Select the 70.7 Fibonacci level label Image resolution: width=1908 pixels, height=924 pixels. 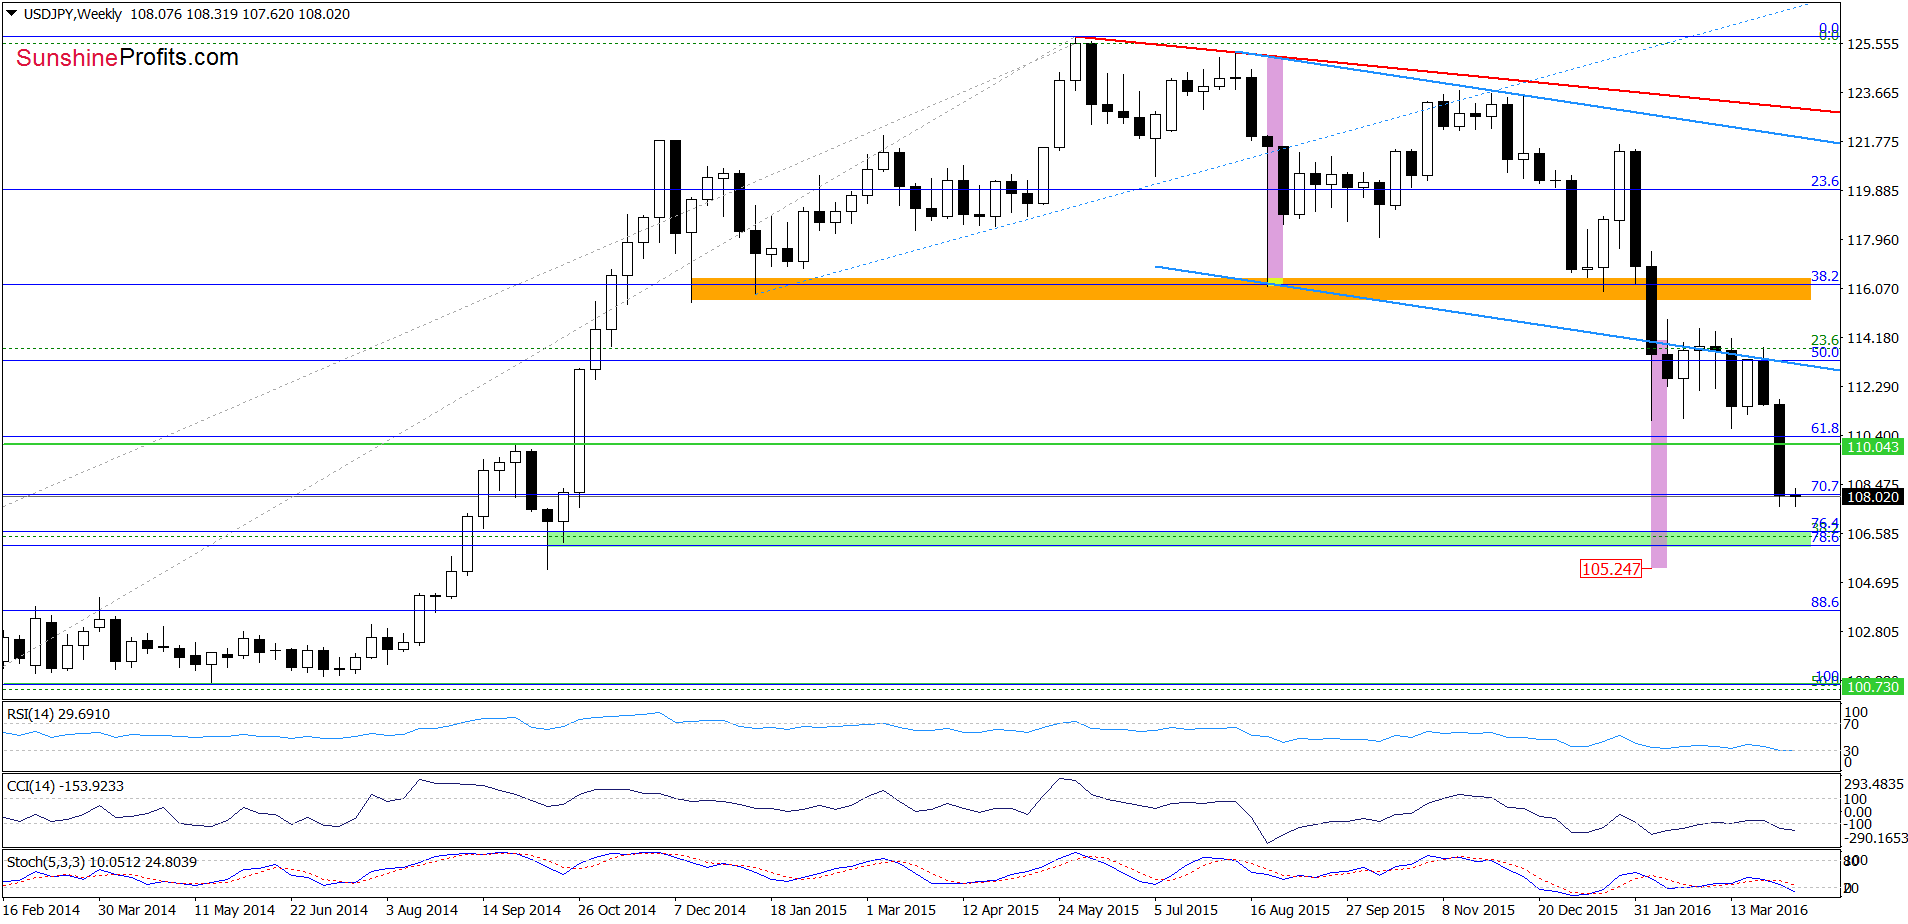coord(1824,486)
